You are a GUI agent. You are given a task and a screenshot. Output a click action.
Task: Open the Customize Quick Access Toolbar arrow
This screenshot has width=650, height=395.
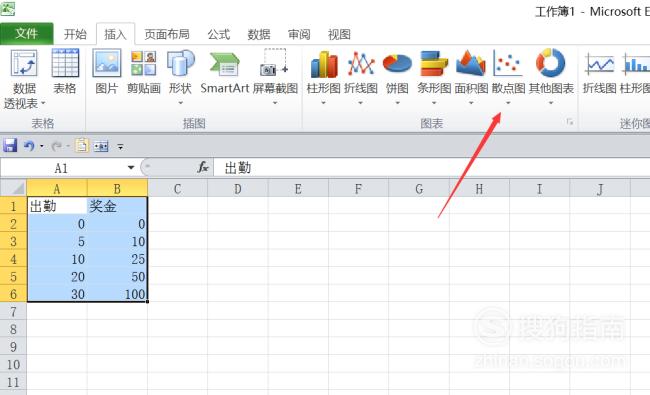pos(120,146)
